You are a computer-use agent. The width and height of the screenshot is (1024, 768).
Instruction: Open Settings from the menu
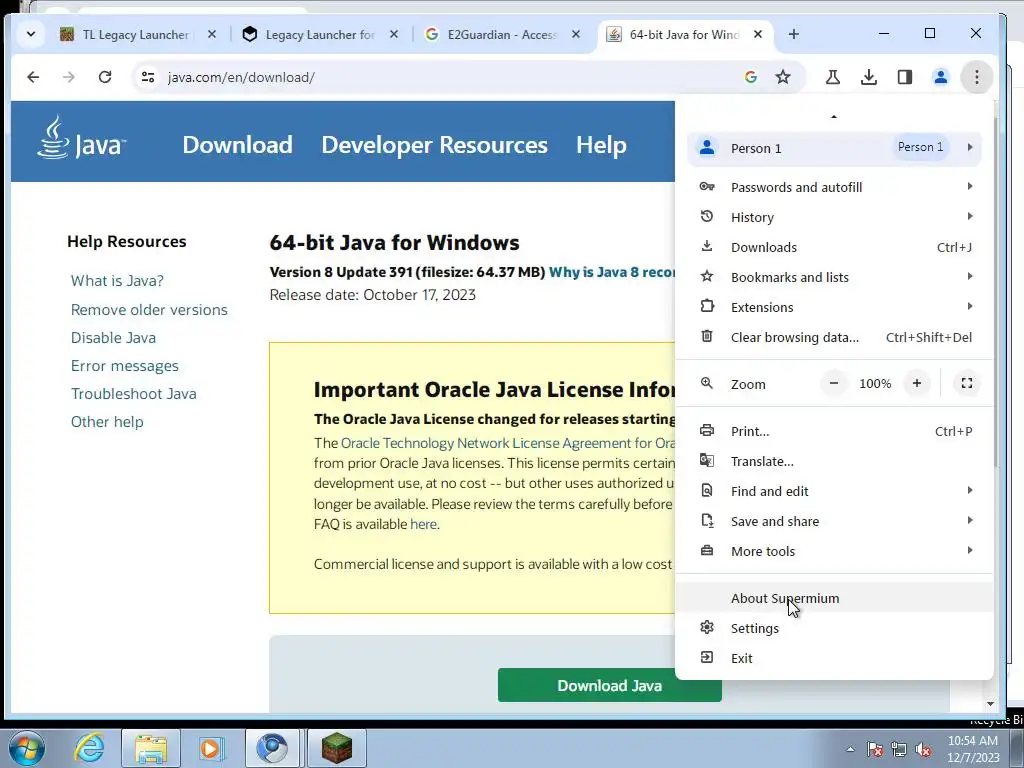835,629
